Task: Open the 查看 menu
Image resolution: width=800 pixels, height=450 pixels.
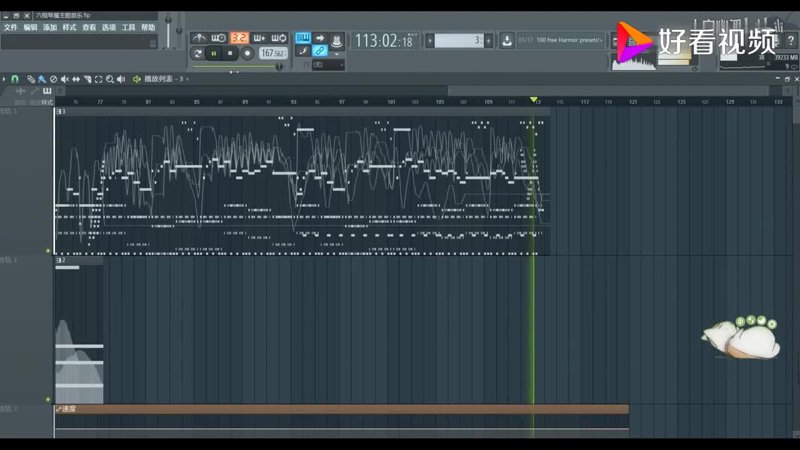Action: (89, 28)
